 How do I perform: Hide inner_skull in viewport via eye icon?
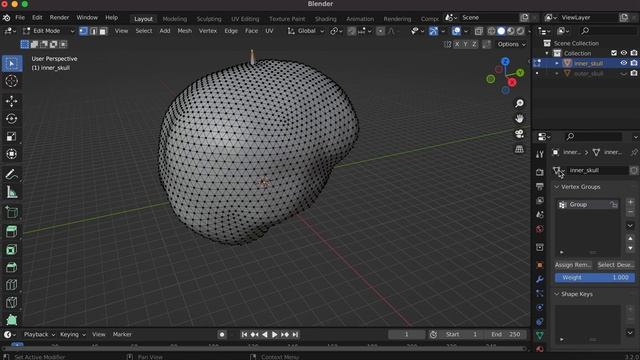pyautogui.click(x=624, y=63)
